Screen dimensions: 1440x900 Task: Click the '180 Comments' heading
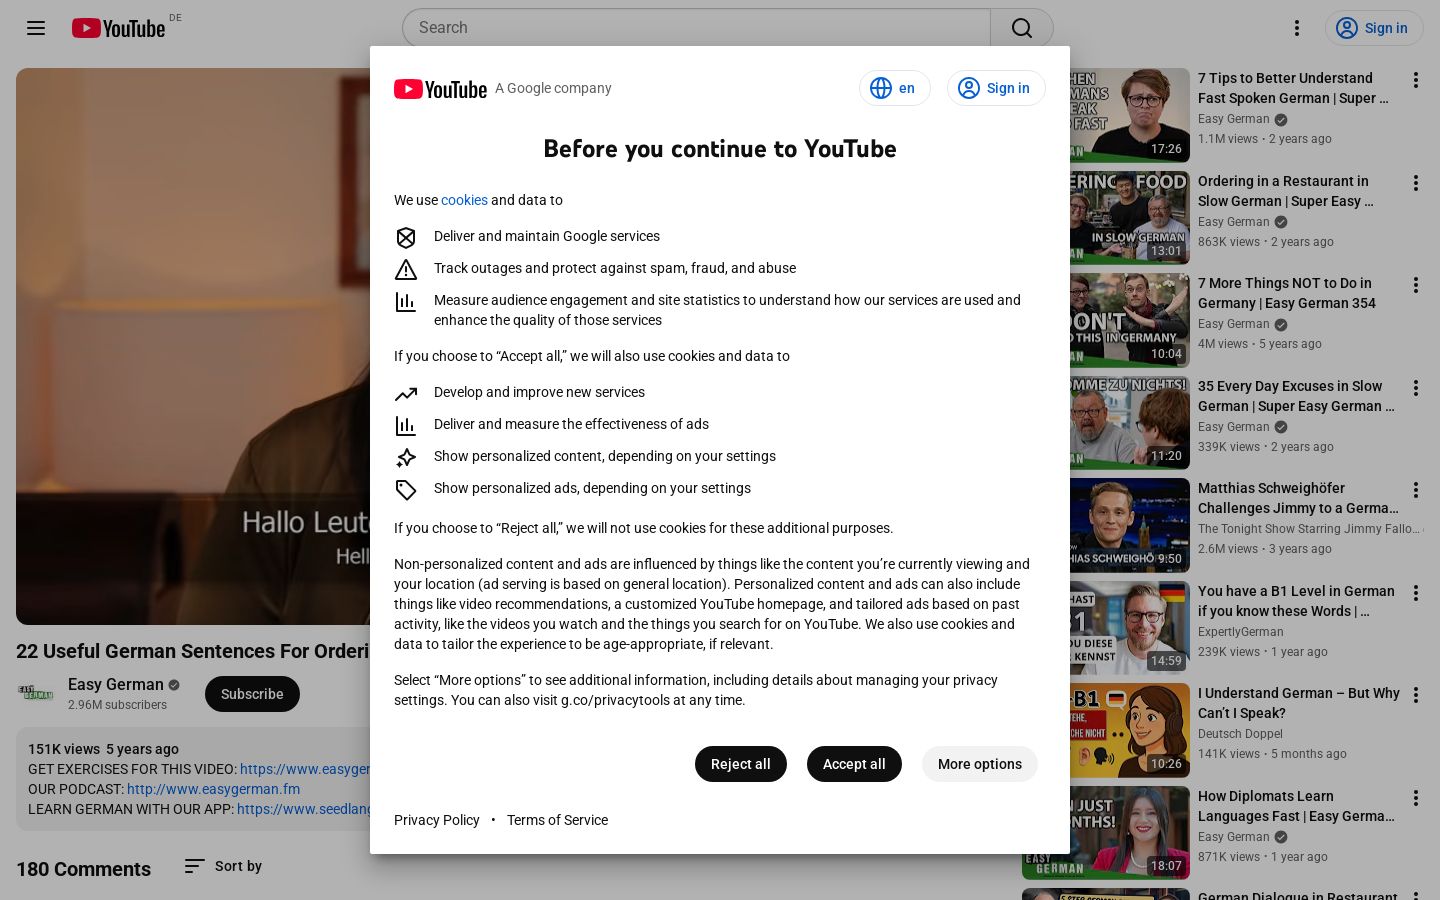[83, 869]
